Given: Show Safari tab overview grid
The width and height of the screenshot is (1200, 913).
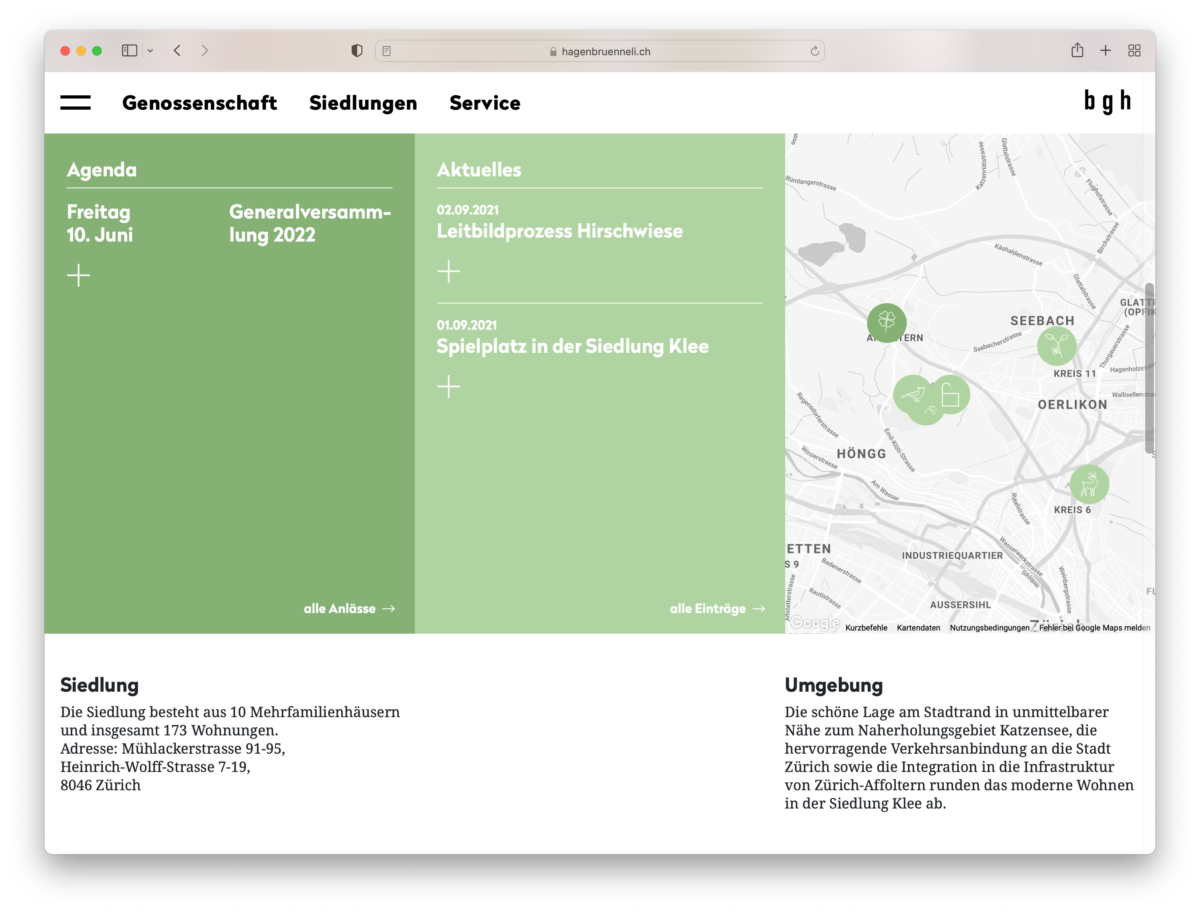Looking at the screenshot, I should [x=1134, y=50].
